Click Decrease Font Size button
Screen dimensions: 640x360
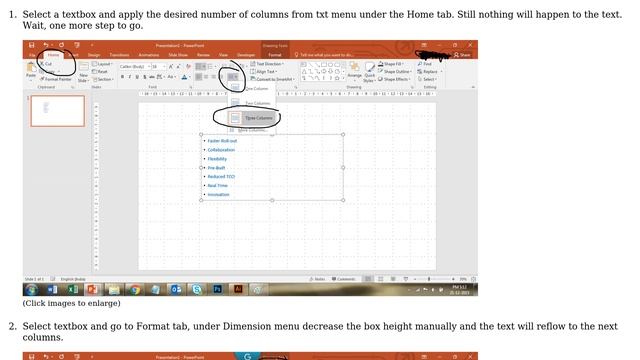pyautogui.click(x=179, y=66)
